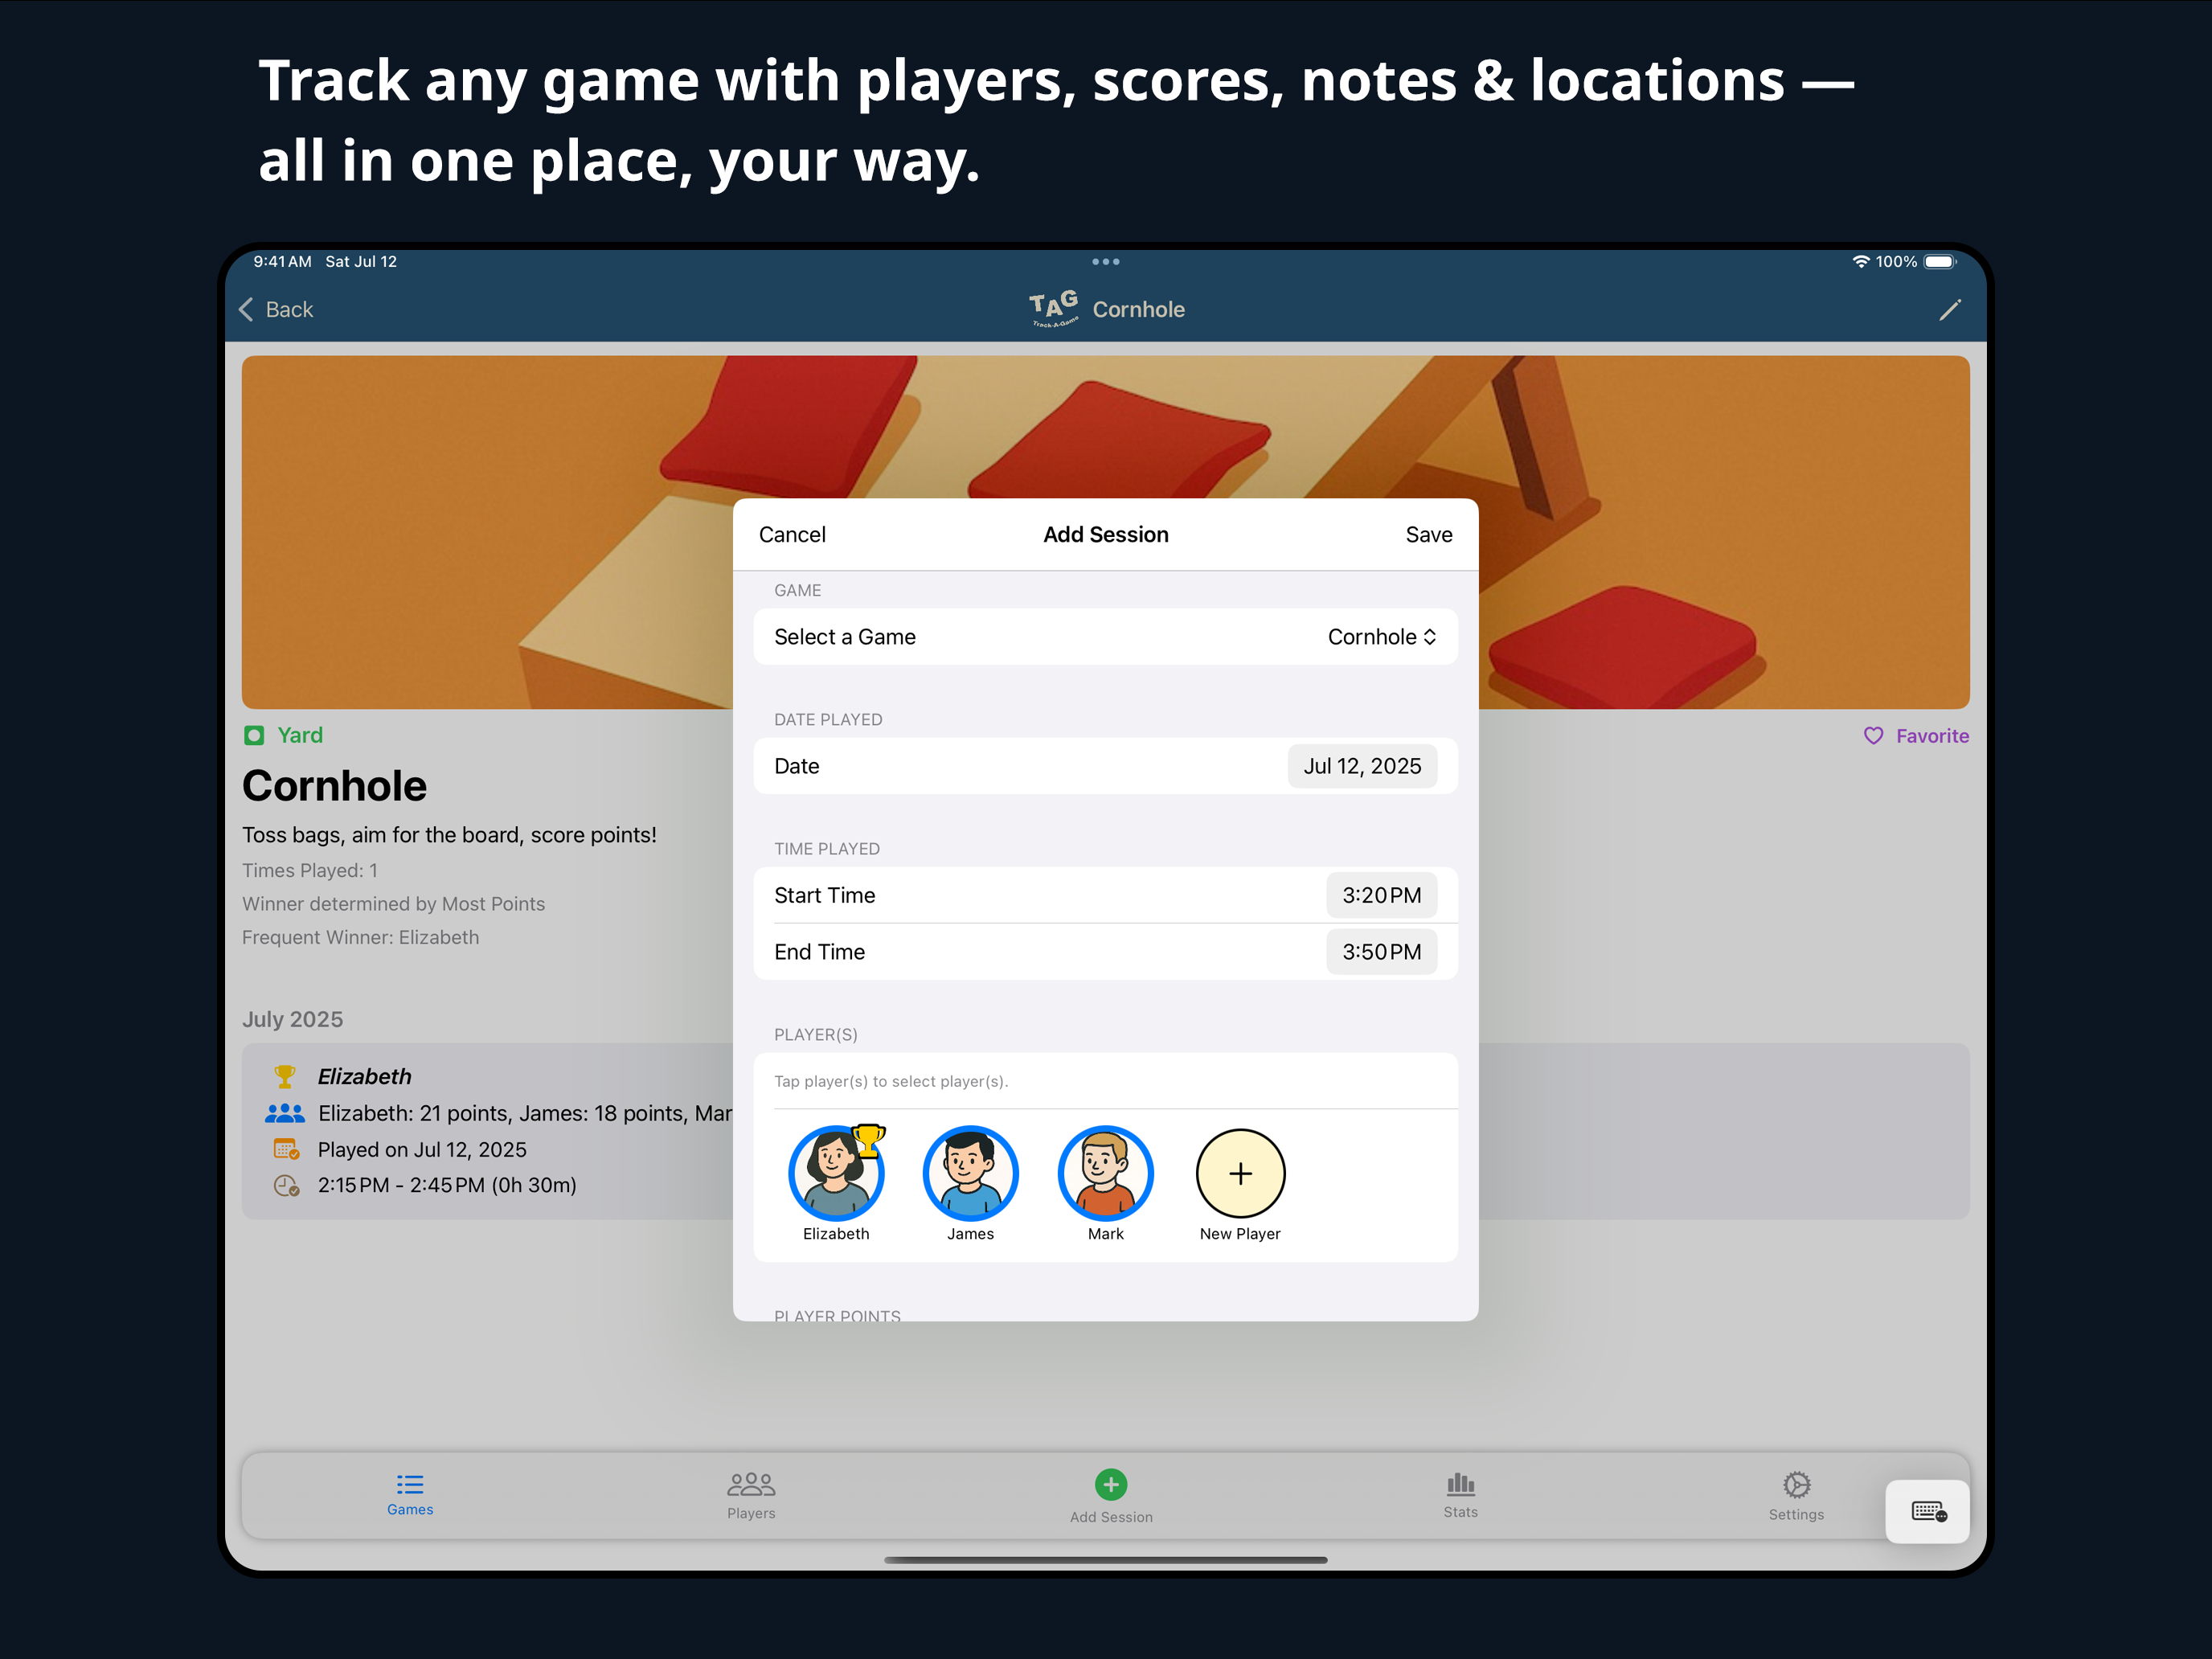Toggle Elizabeth player selection
This screenshot has height=1659, width=2212.
click(x=835, y=1173)
